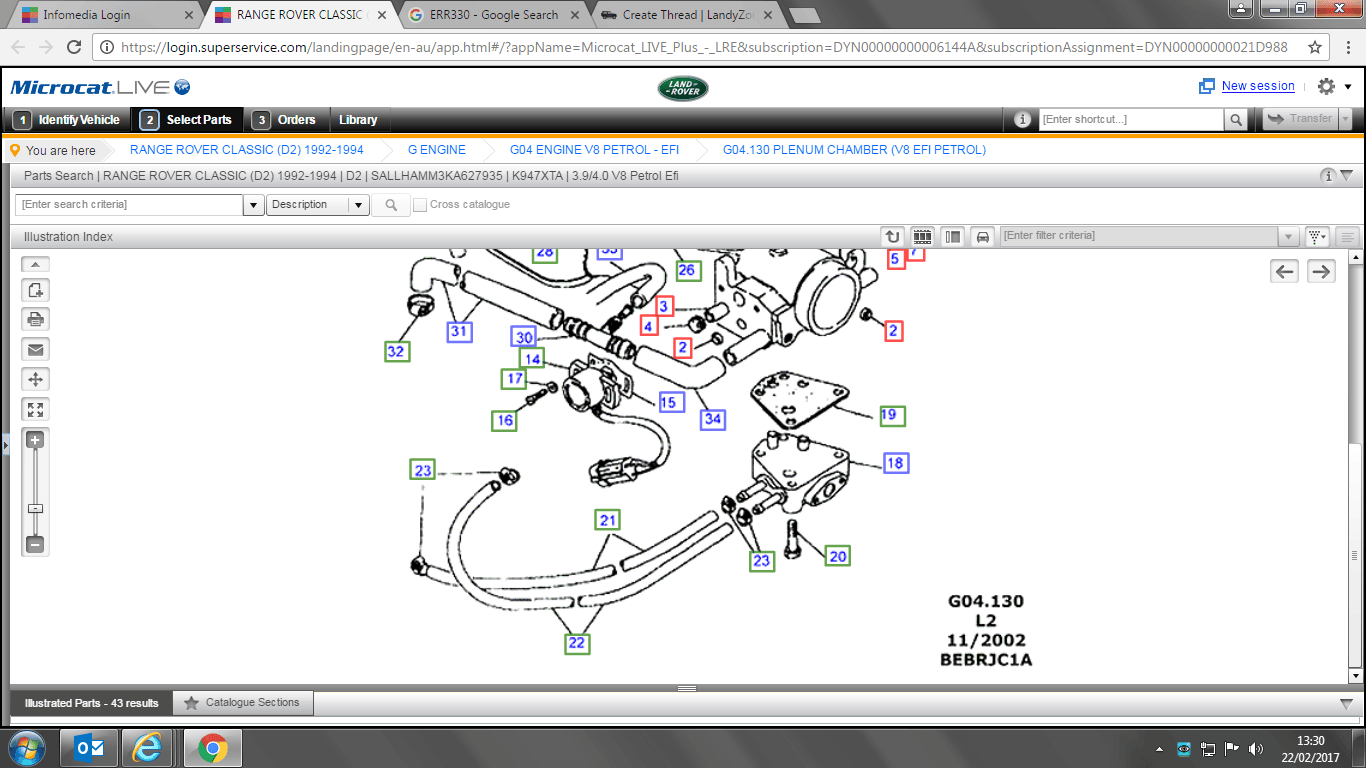Select part callout 30 in the diagram
Screen dimensions: 1366x768
[524, 337]
